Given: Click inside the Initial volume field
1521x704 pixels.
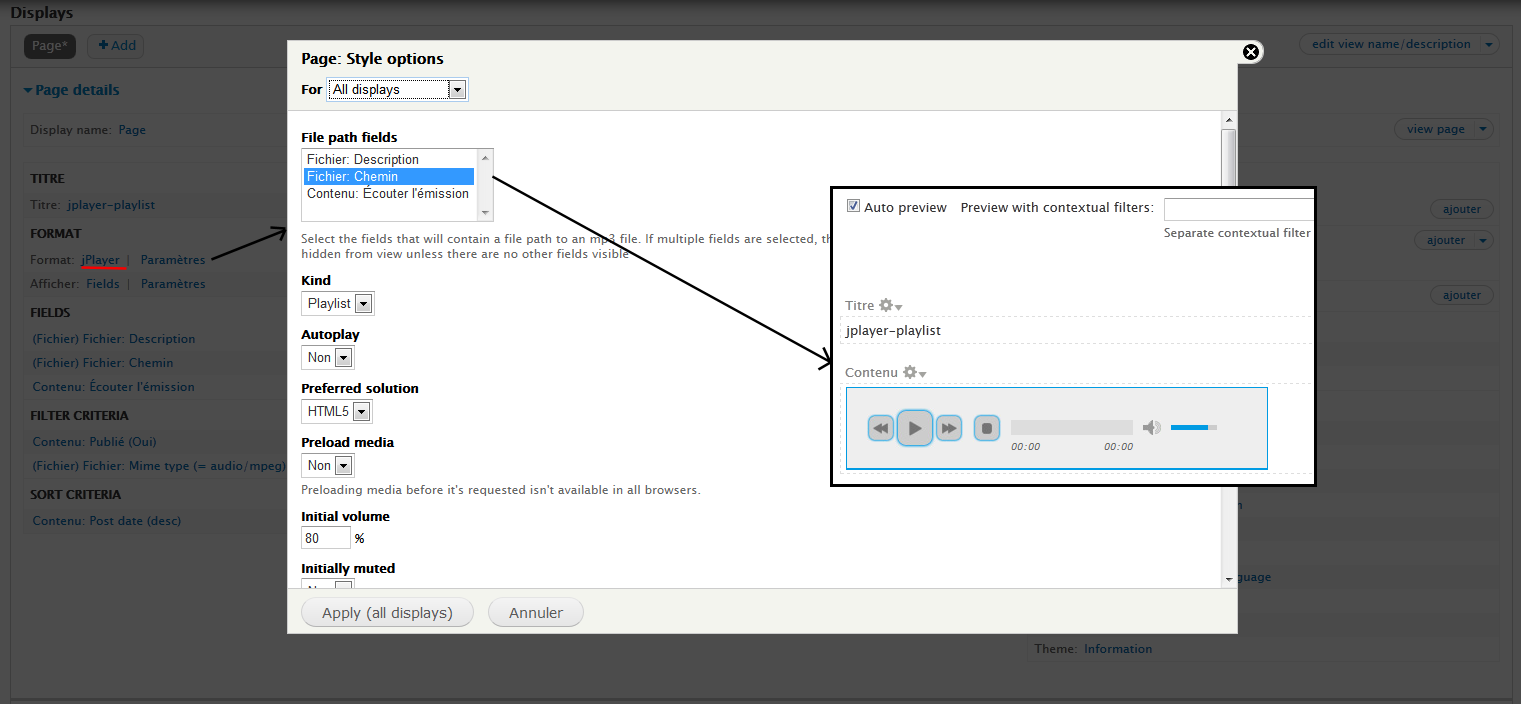Looking at the screenshot, I should (x=325, y=537).
